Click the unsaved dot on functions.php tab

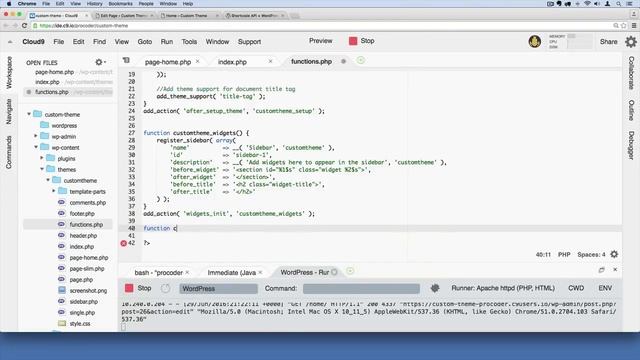343,61
